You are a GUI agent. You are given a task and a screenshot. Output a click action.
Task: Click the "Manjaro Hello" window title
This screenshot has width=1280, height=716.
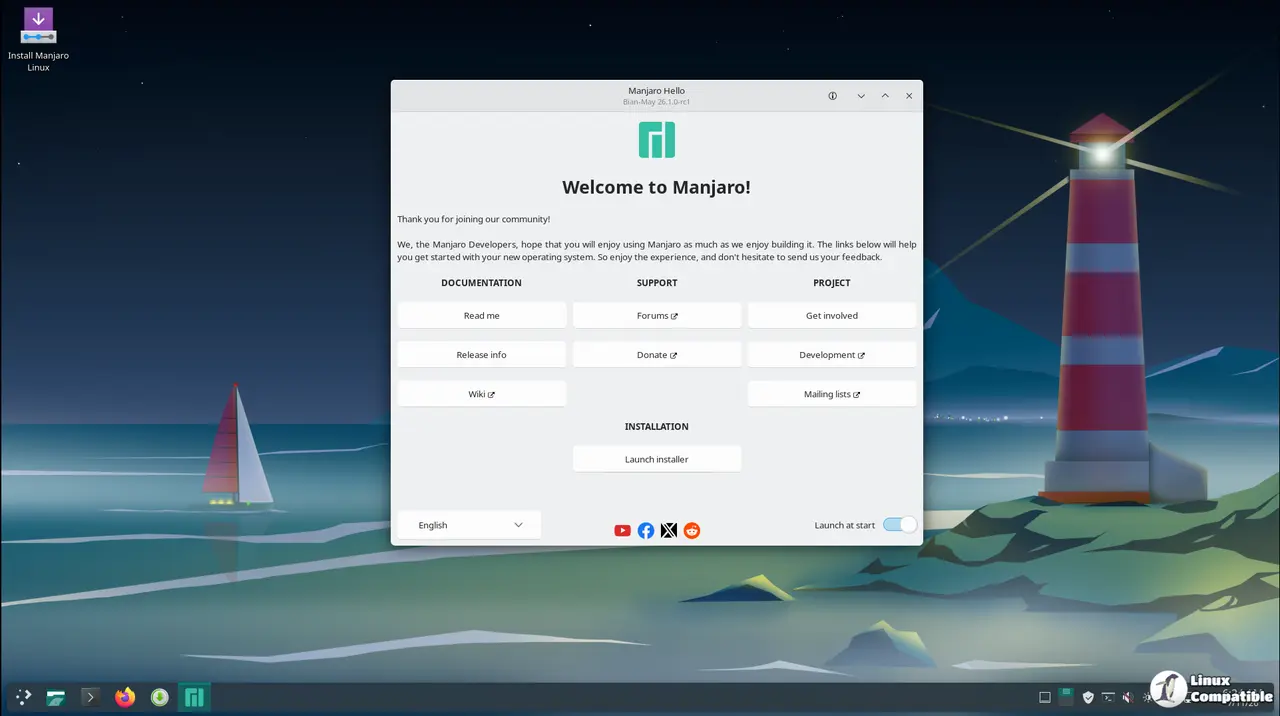[657, 91]
